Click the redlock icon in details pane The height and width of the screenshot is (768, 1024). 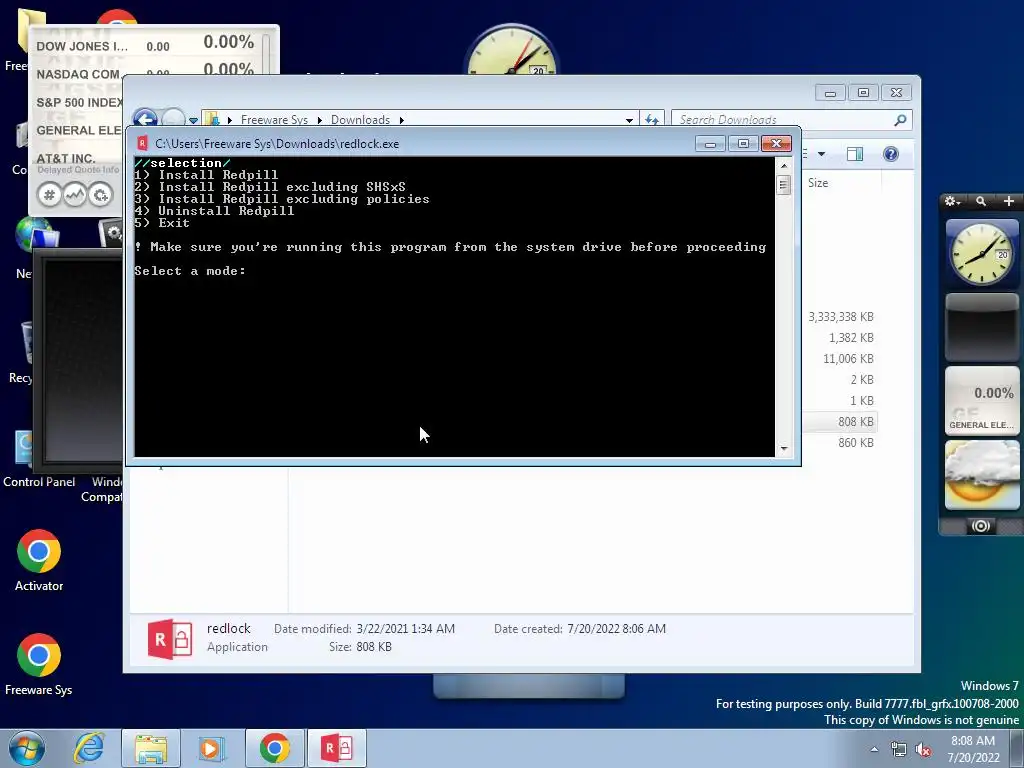[x=170, y=638]
